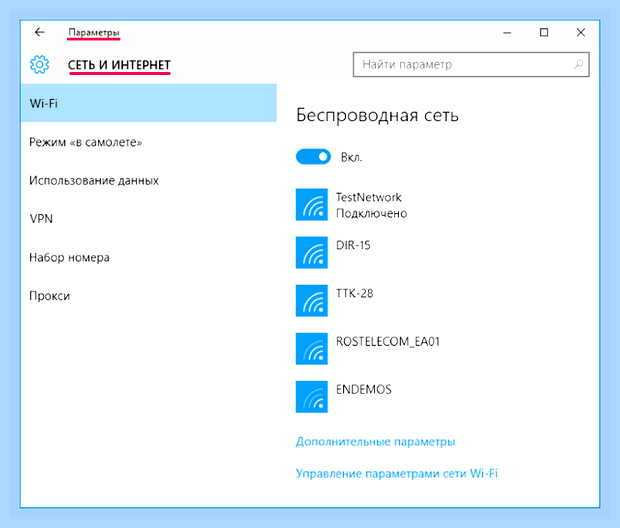620x528 pixels.
Task: Click the СЕТЬ И ИНТЕРНЕТ heading
Action: coord(119,65)
